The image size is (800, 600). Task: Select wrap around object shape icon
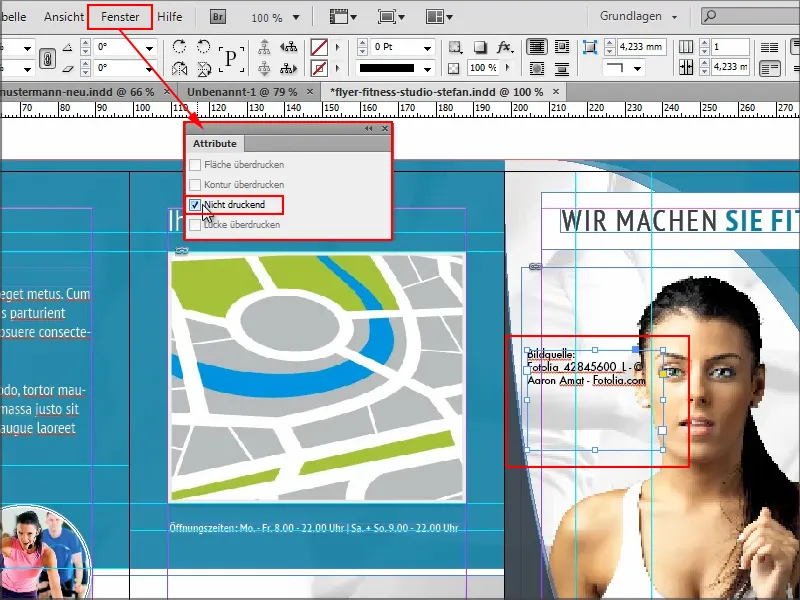(x=536, y=68)
